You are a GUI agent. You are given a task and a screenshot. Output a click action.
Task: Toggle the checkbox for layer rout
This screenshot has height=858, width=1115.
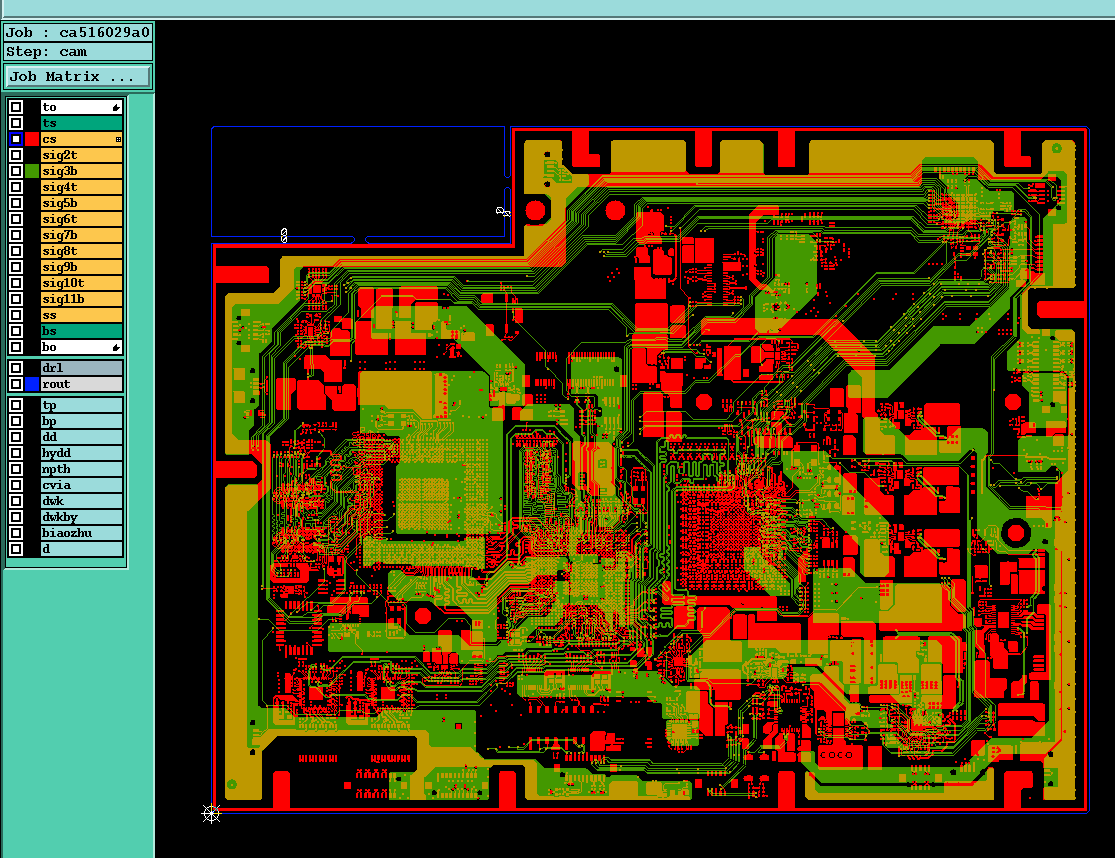[x=16, y=385]
